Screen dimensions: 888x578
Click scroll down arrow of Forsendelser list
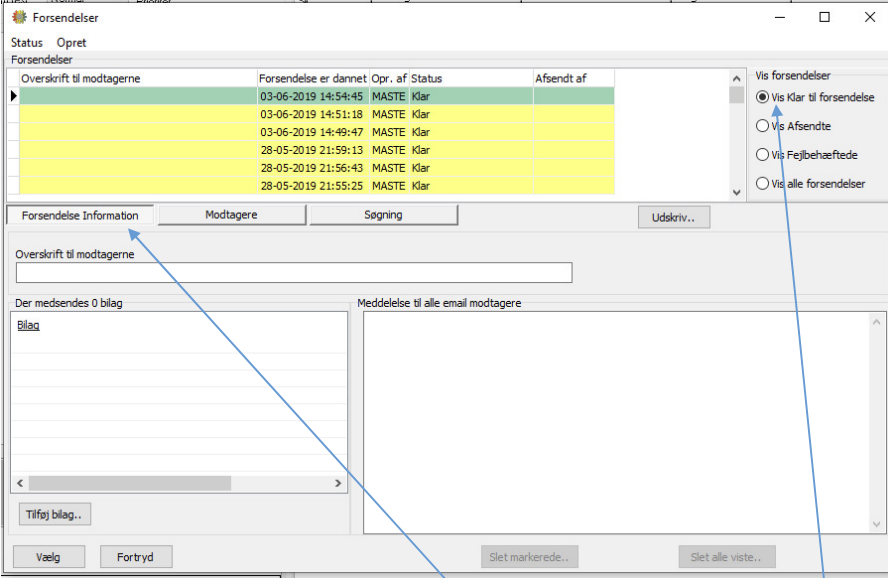tap(736, 192)
